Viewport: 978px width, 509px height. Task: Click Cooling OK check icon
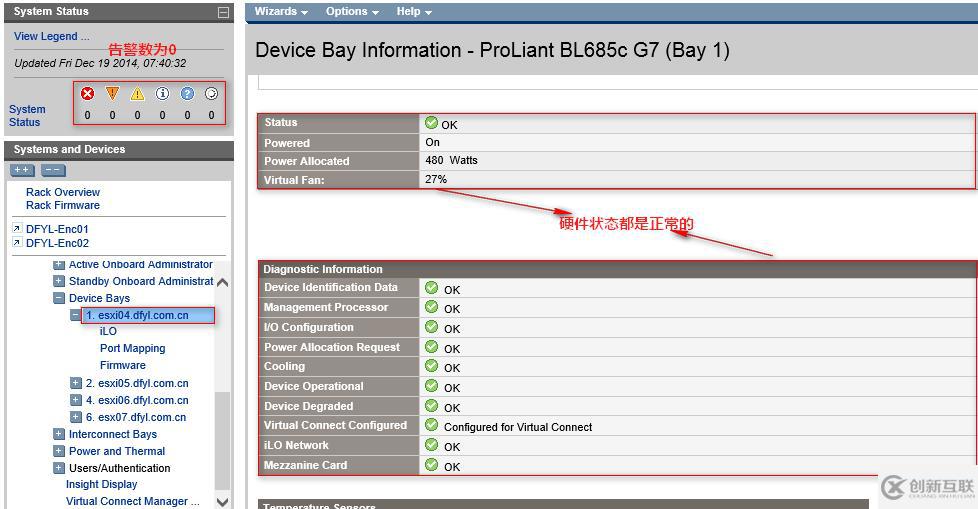coord(432,366)
